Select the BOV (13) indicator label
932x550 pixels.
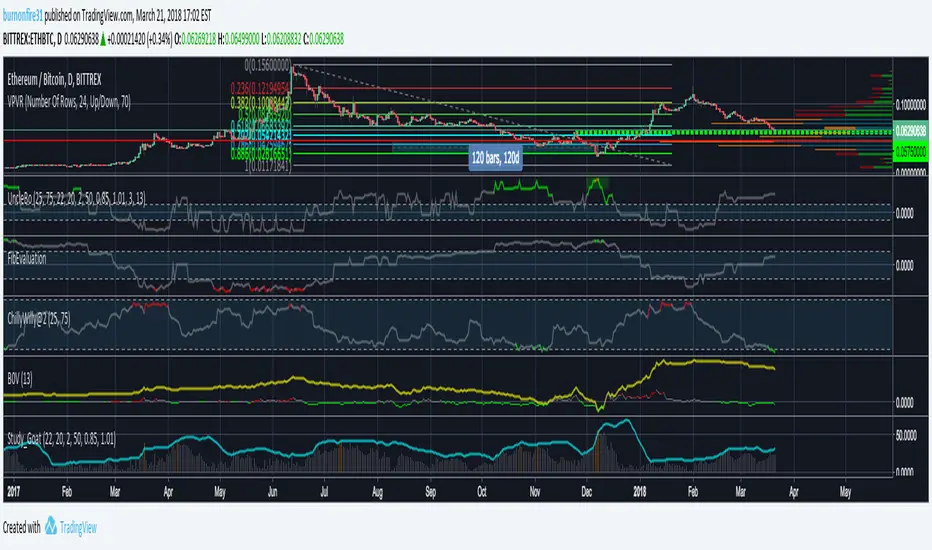coord(20,378)
